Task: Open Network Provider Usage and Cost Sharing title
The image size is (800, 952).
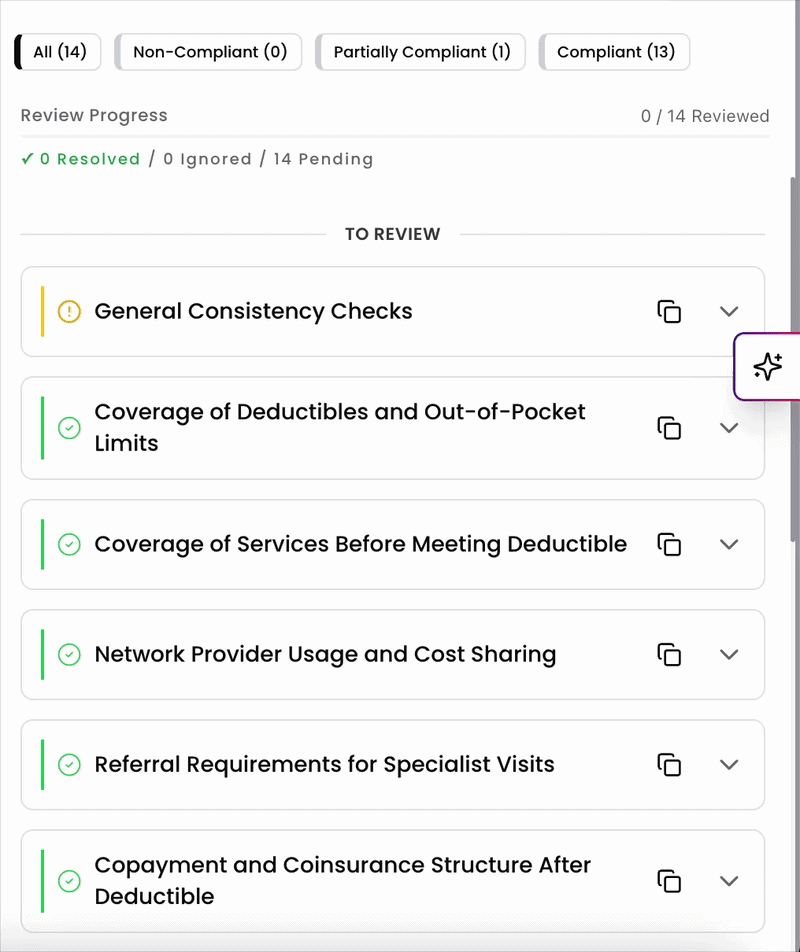Action: point(325,654)
